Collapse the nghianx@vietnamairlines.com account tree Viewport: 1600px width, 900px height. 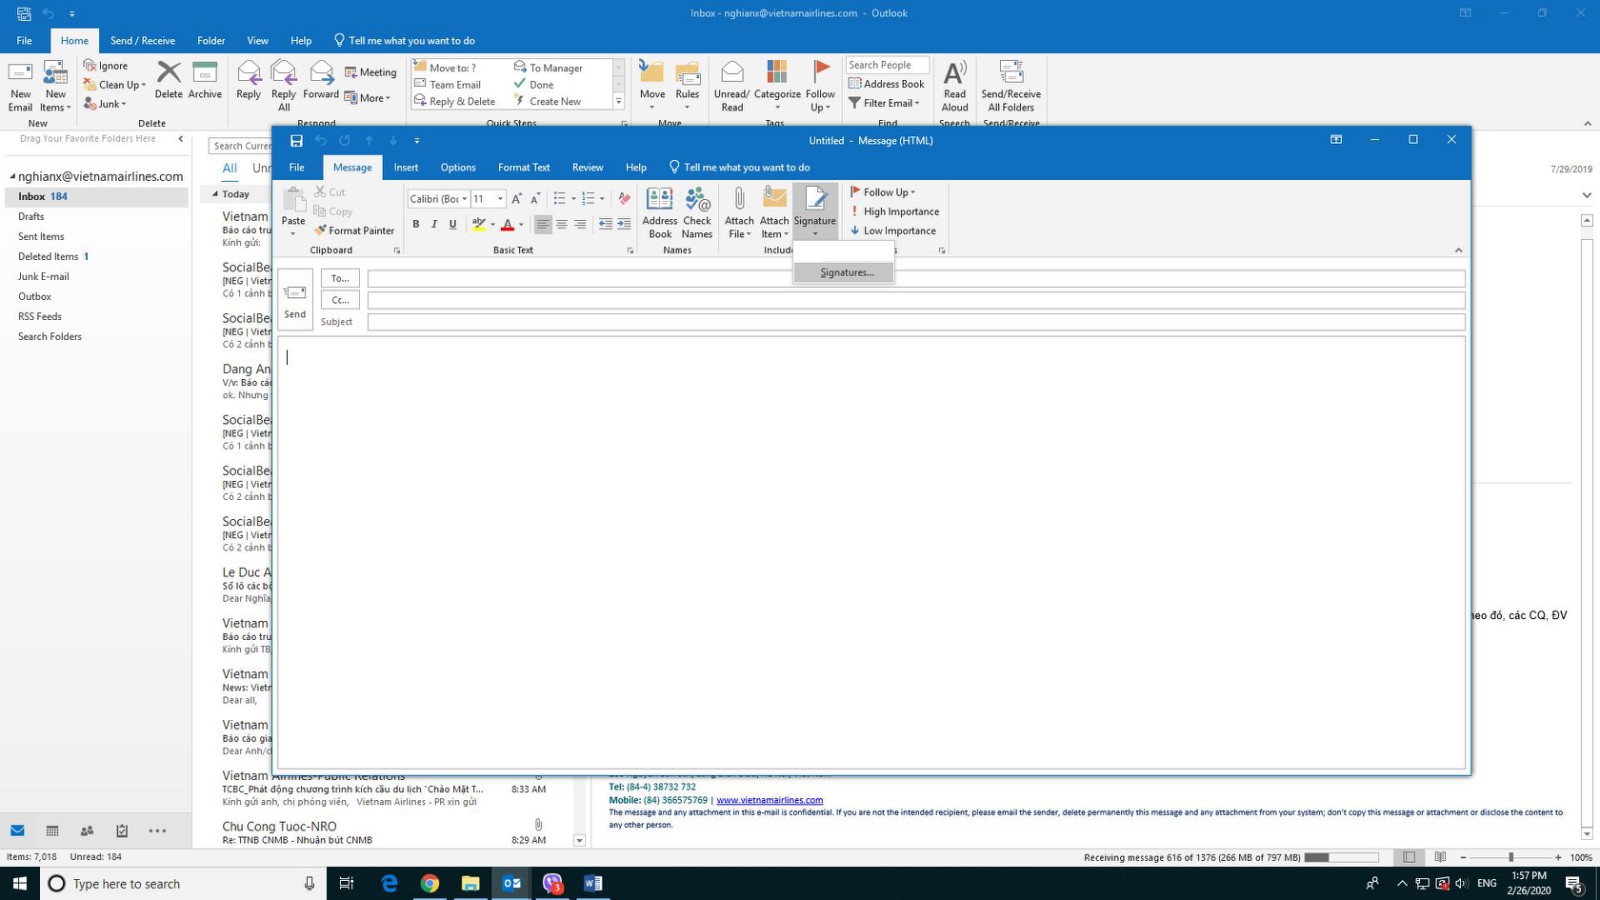coord(12,177)
